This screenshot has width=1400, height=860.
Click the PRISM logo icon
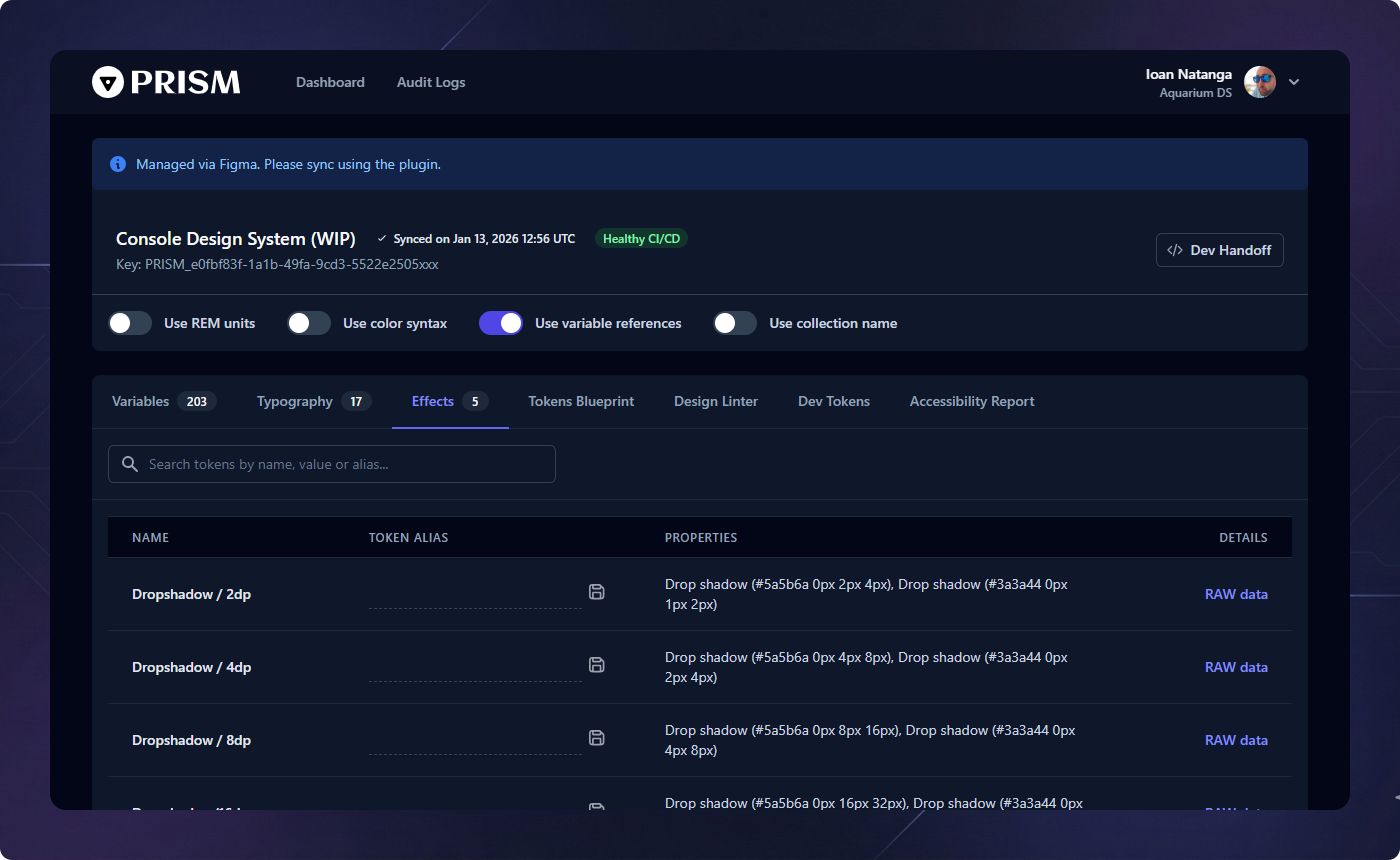coord(108,82)
